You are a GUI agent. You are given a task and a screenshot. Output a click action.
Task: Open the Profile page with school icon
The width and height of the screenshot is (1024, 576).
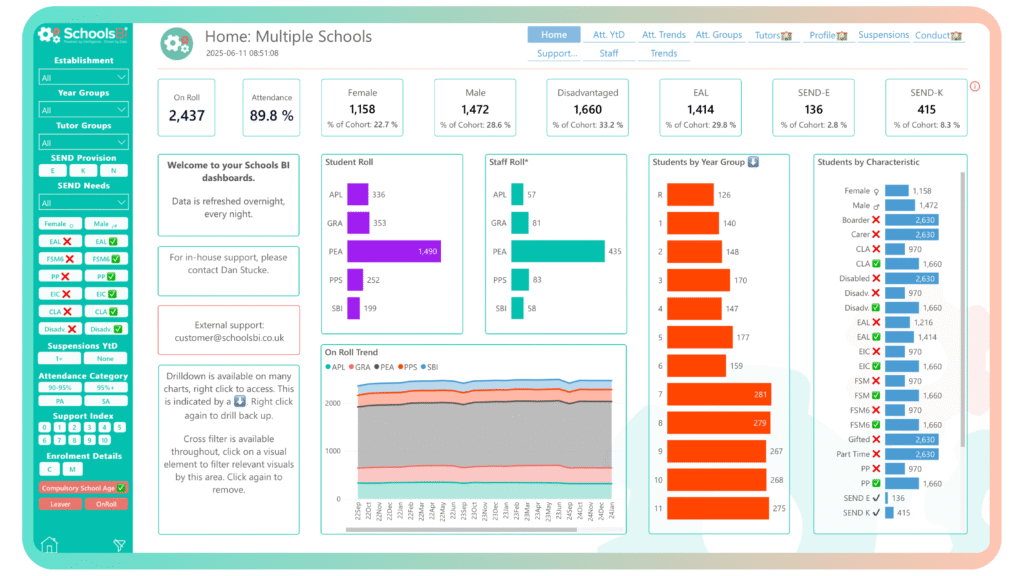point(828,35)
